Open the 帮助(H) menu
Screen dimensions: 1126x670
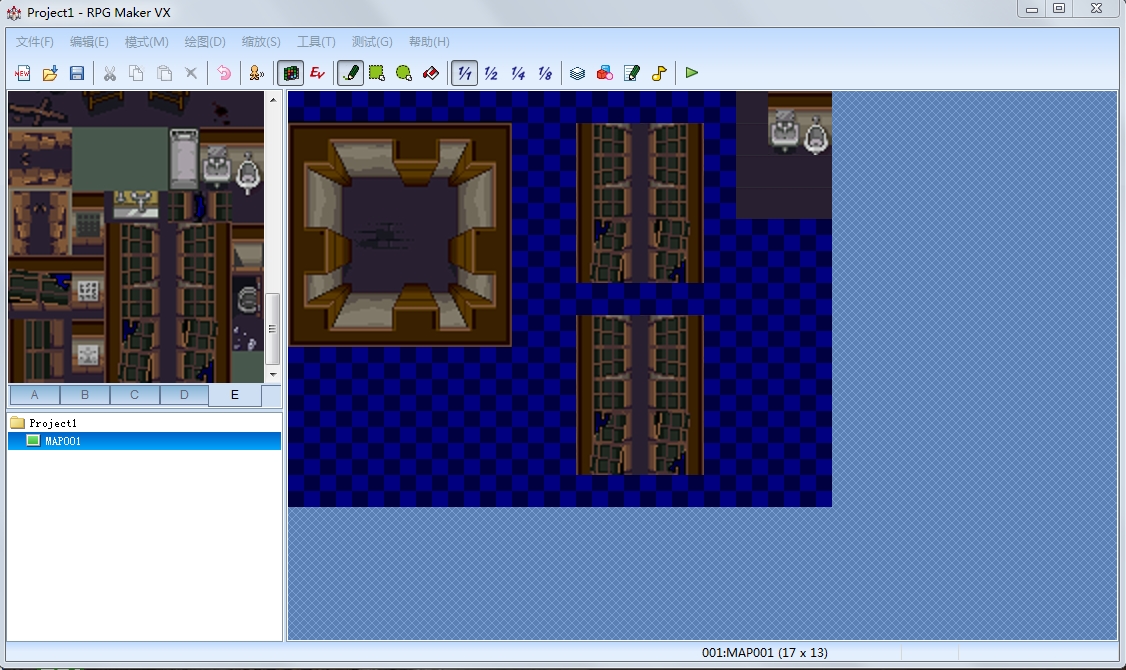click(429, 42)
